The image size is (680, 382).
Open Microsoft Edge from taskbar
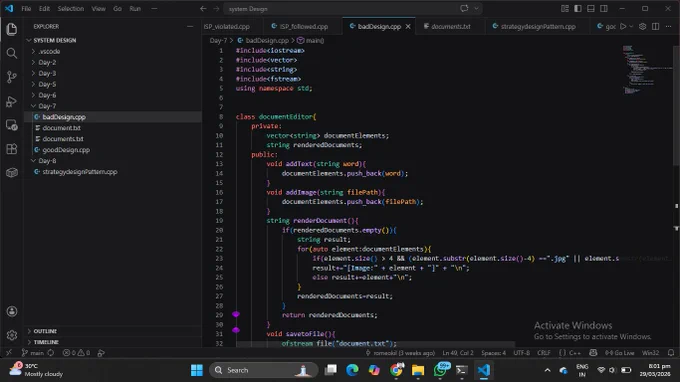[x=352, y=370]
